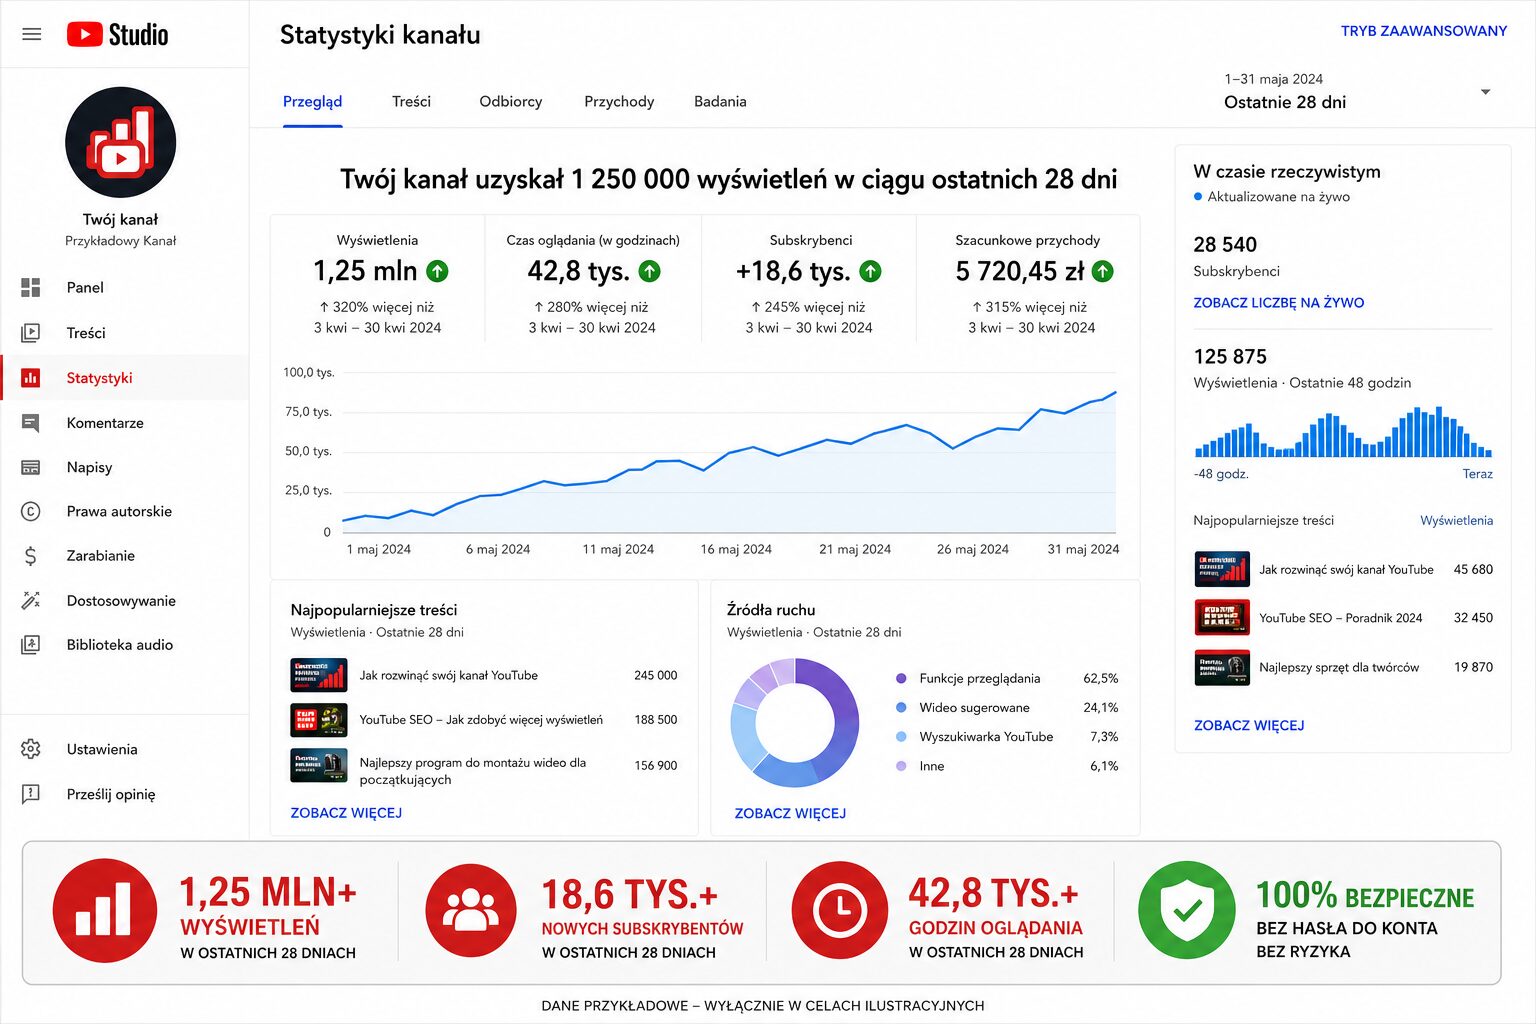
Task: Click the green shield checkmark icon
Action: (1187, 911)
